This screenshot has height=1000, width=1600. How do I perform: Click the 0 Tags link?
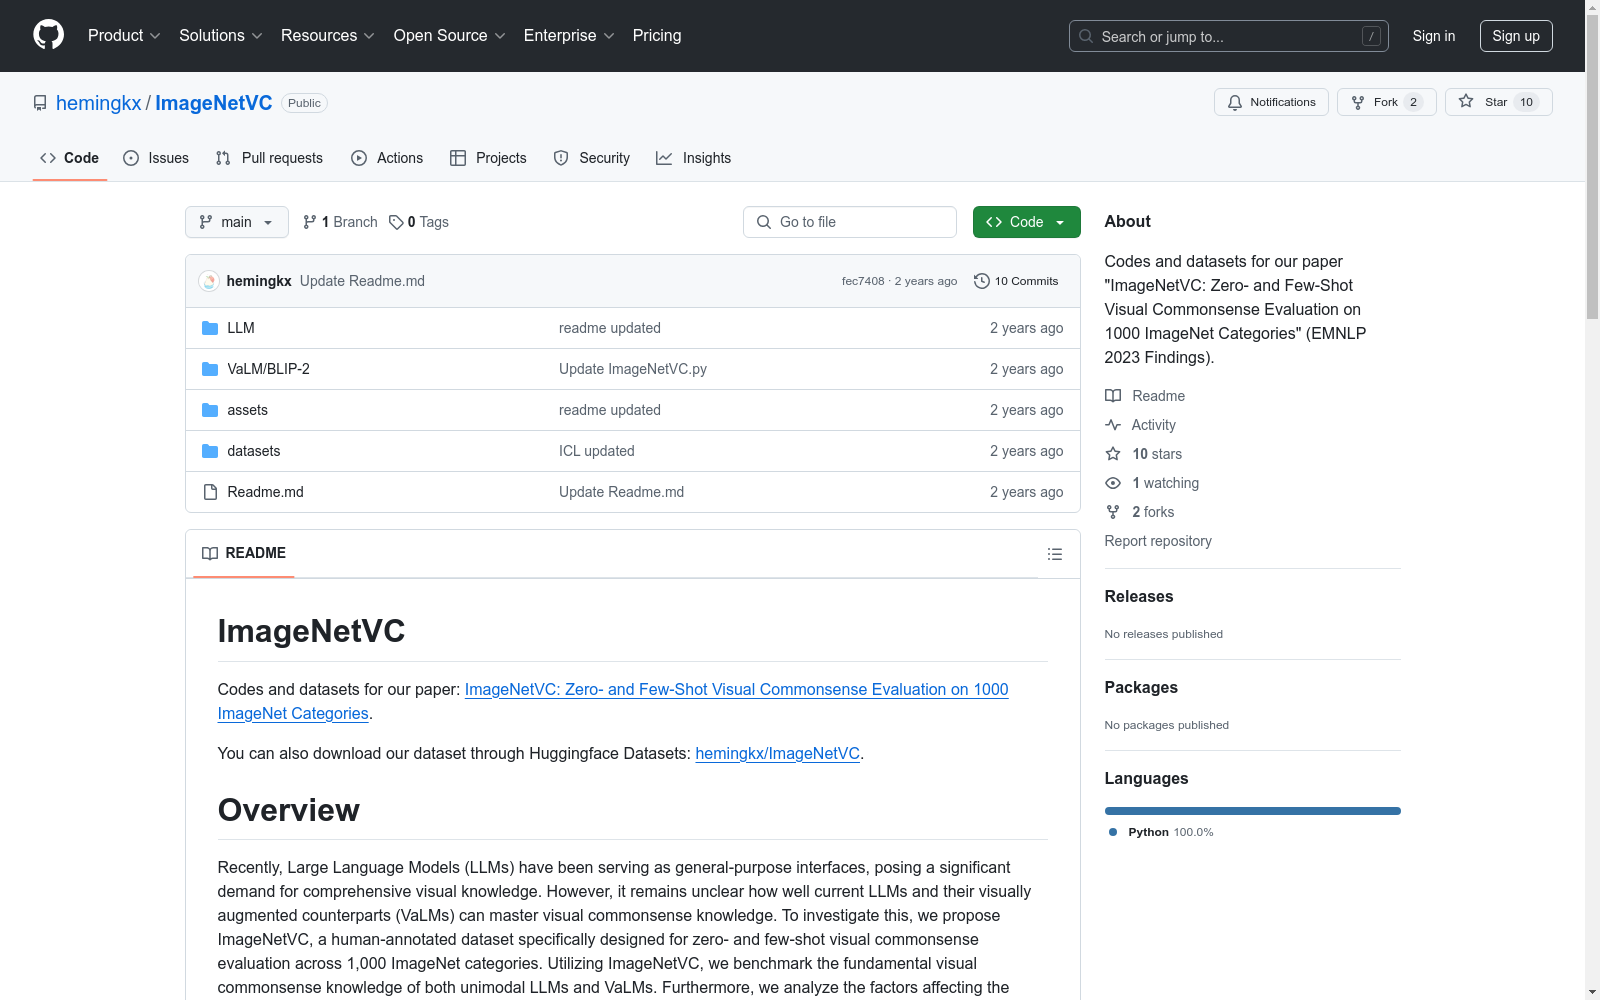tap(419, 222)
